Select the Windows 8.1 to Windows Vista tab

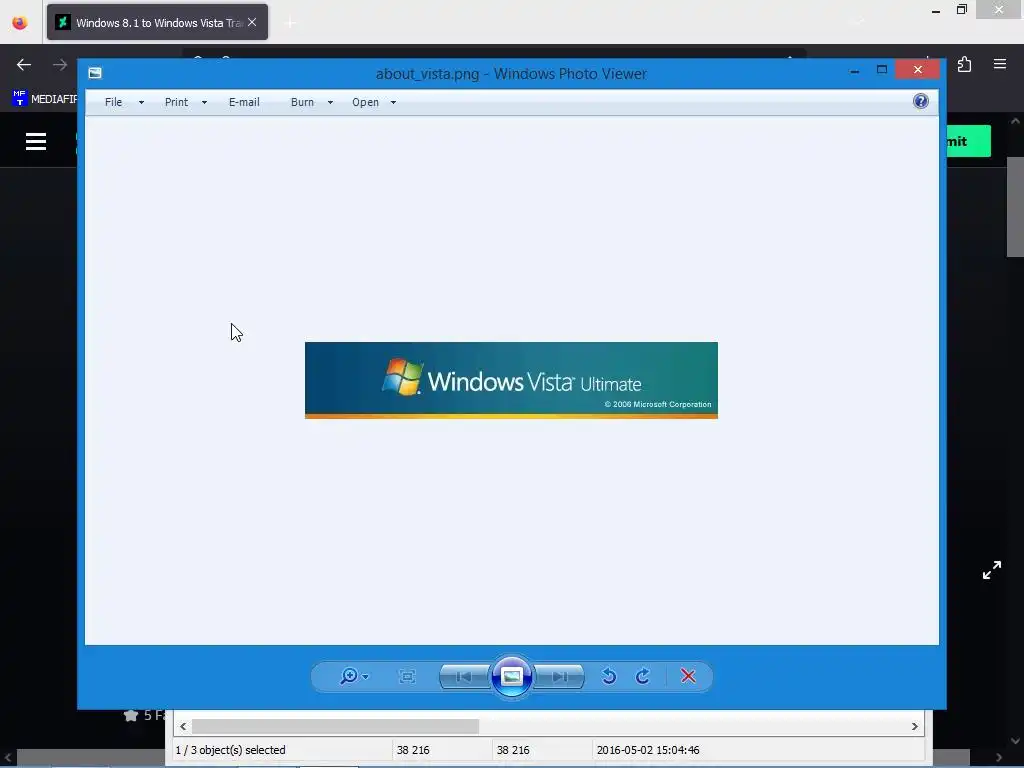coord(157,22)
